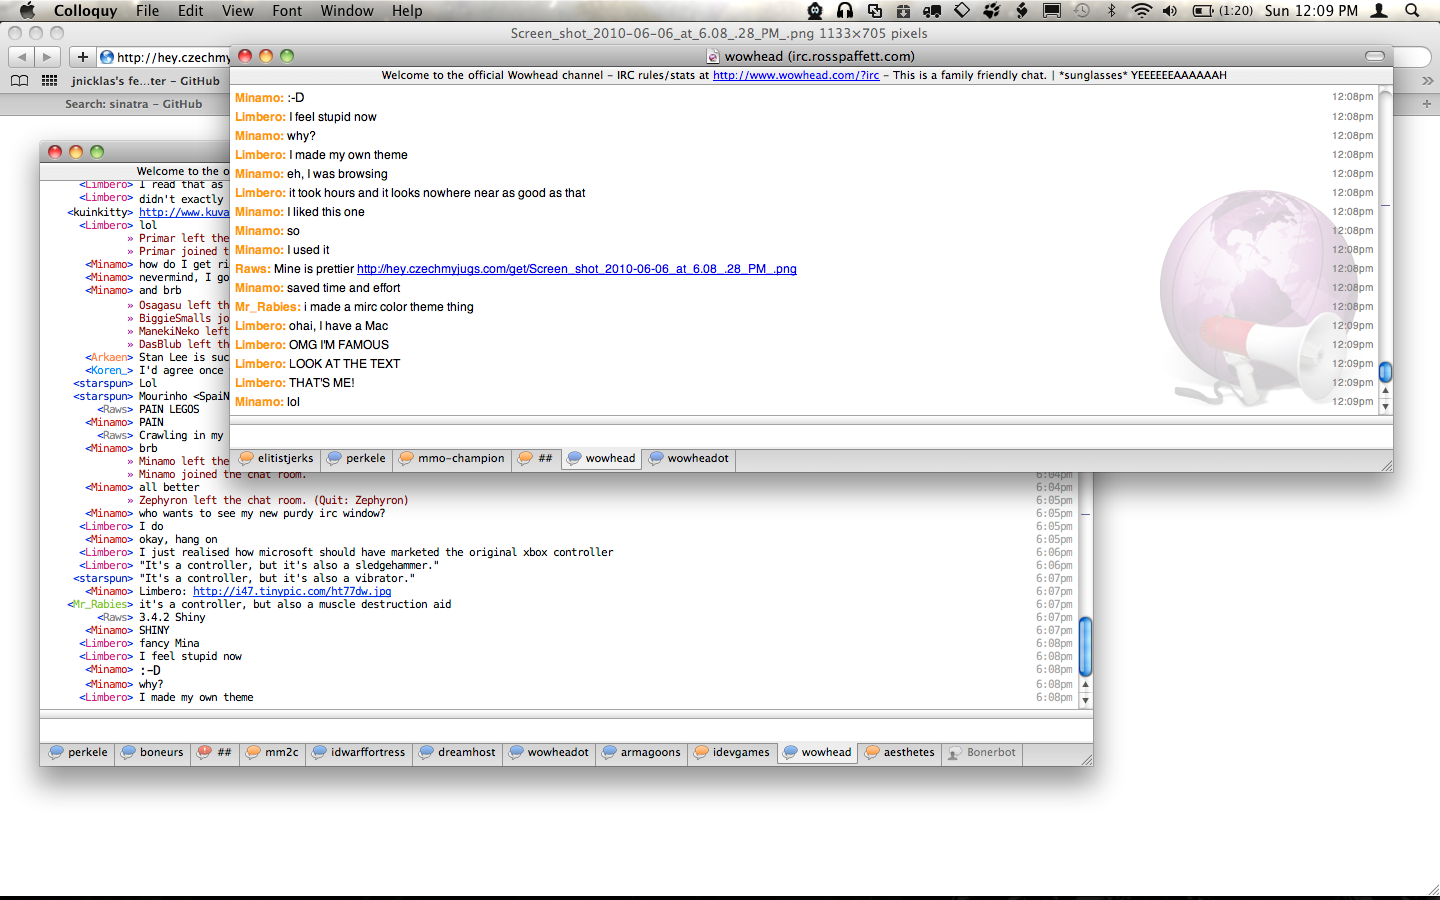Click the add bookmark plus button

point(83,57)
